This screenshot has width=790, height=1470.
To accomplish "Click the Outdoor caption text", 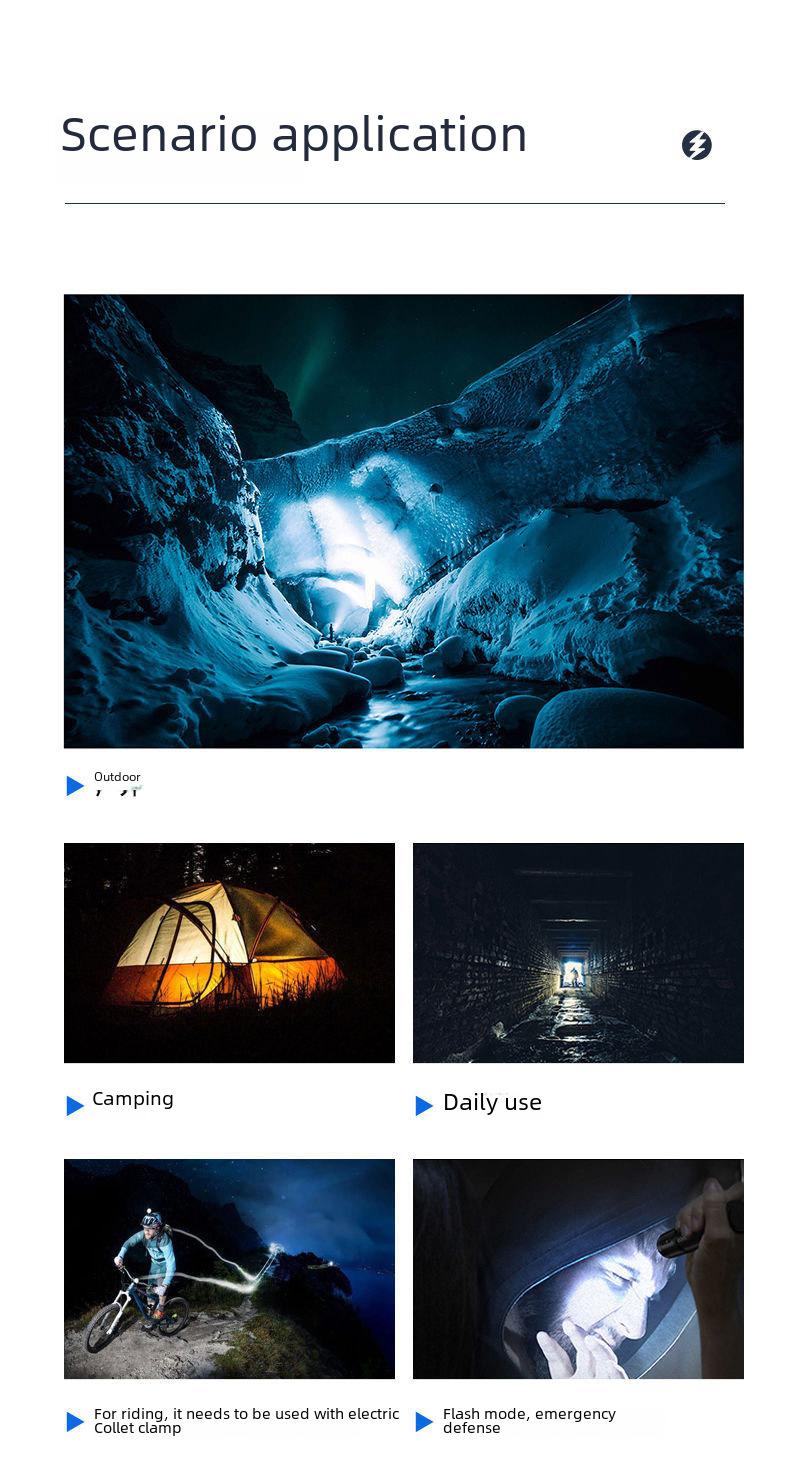I will click(x=117, y=777).
